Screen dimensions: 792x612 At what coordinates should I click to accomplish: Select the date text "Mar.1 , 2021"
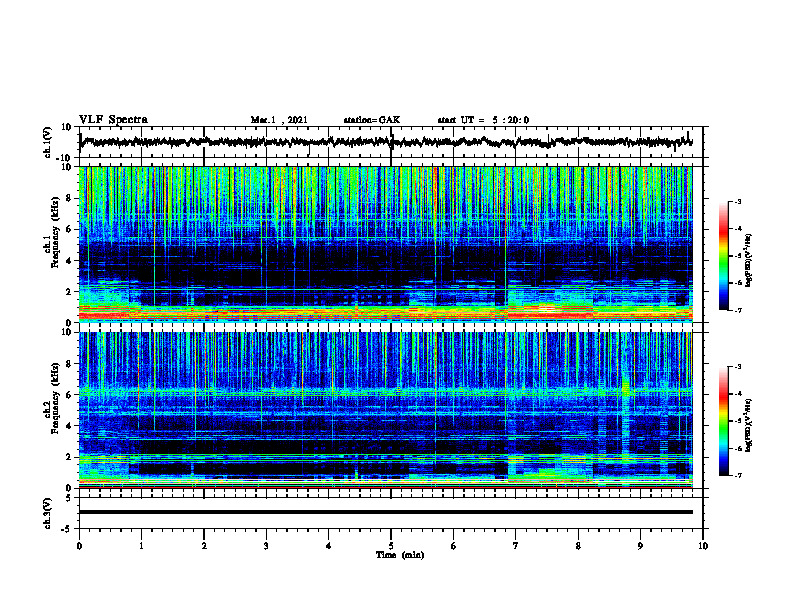(279, 120)
